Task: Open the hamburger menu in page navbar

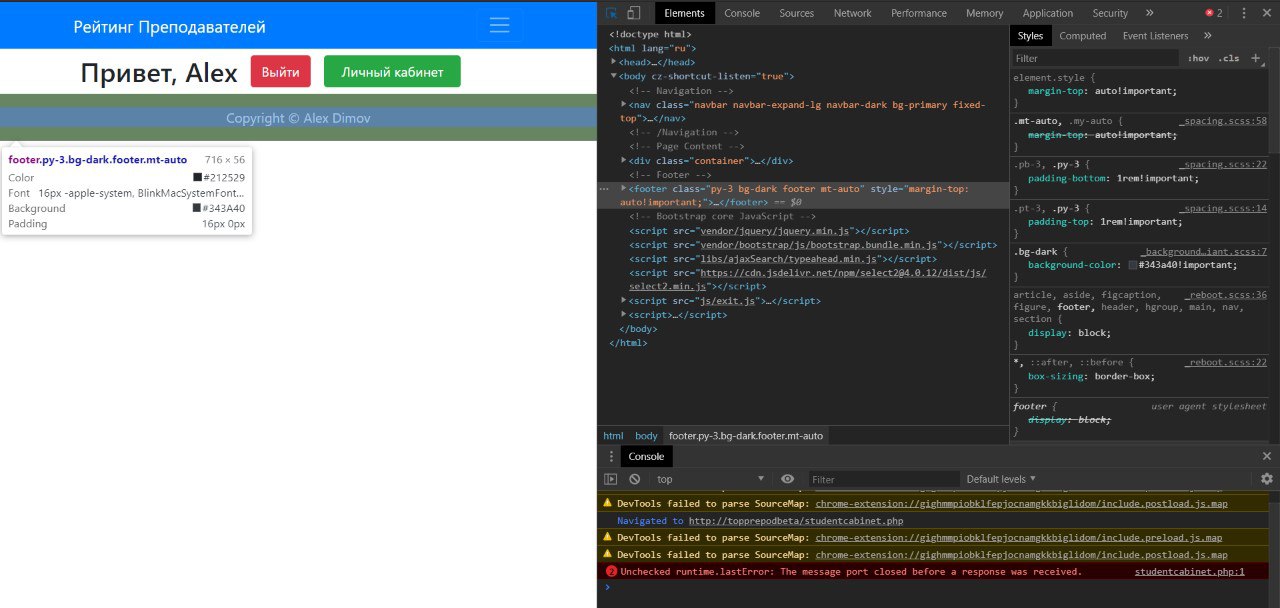Action: coord(500,25)
